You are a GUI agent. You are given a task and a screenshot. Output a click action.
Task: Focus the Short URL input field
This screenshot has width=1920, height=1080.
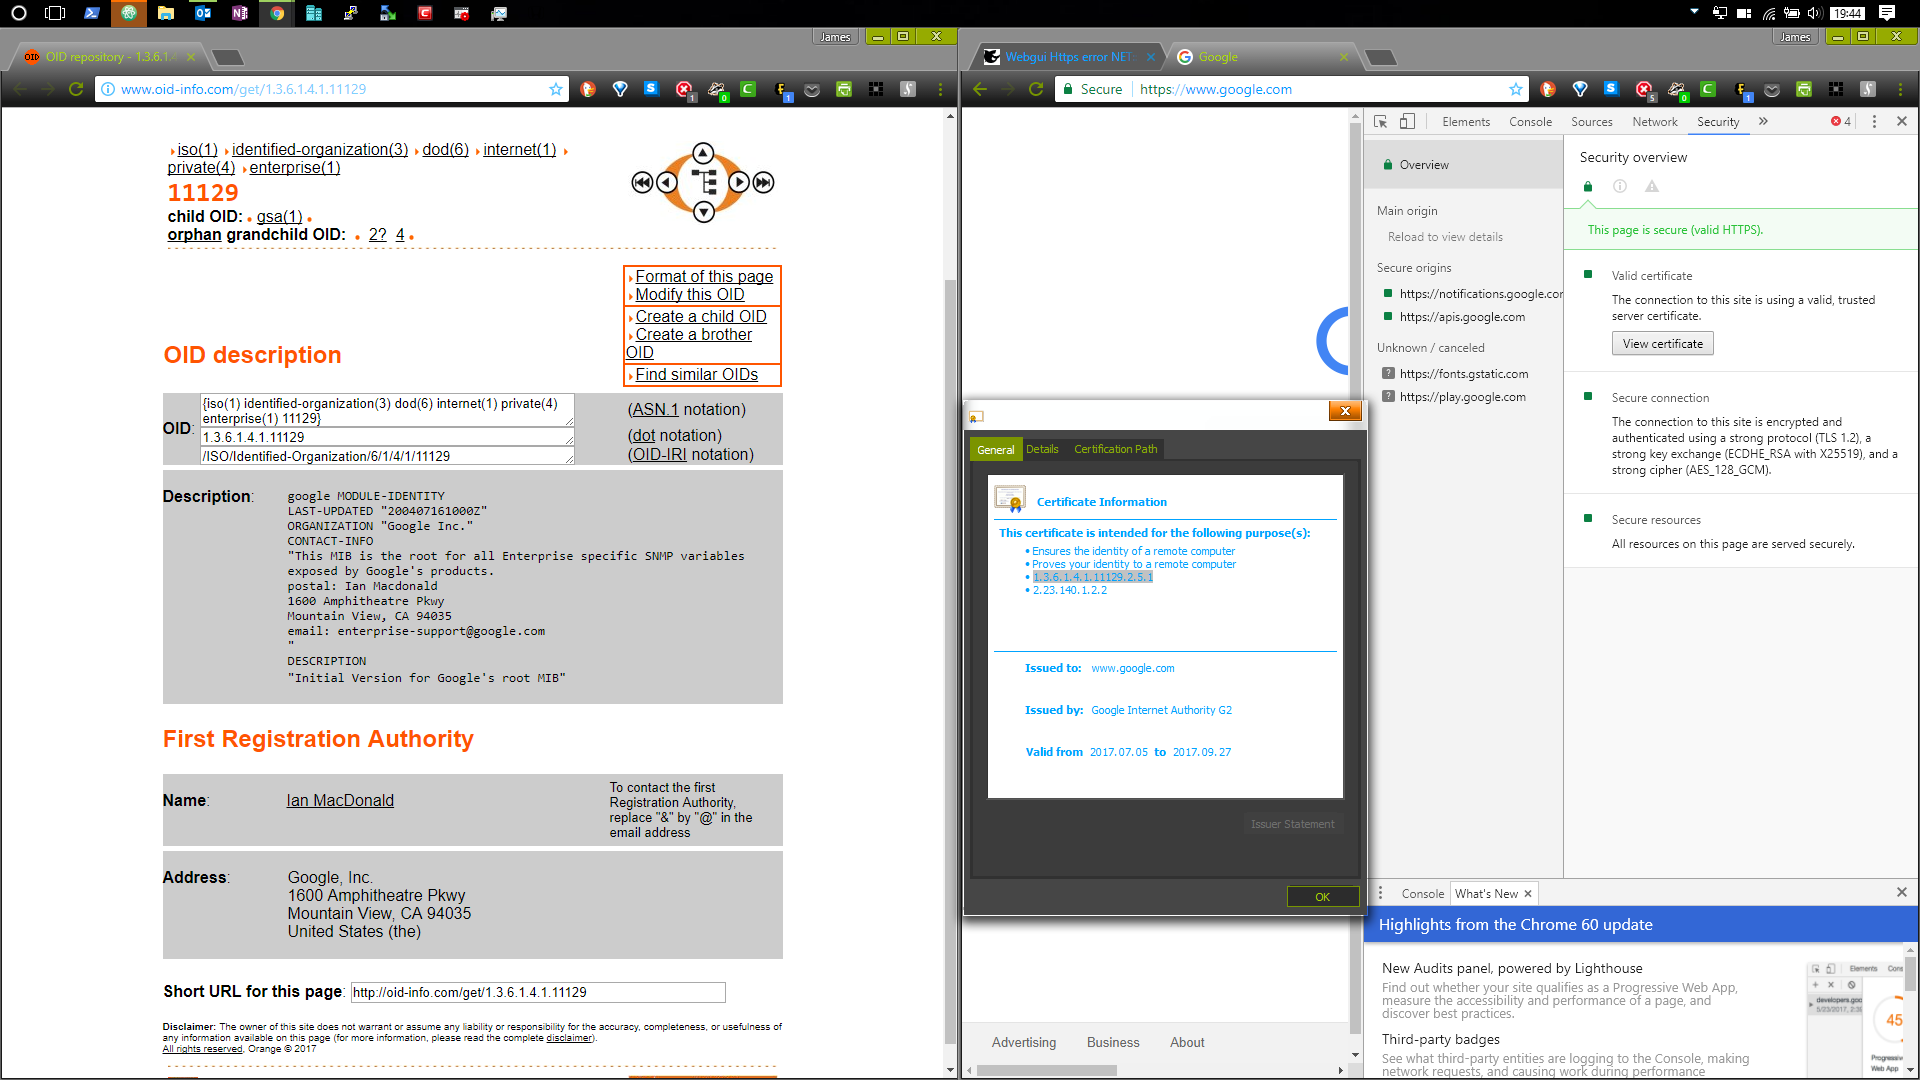click(538, 993)
